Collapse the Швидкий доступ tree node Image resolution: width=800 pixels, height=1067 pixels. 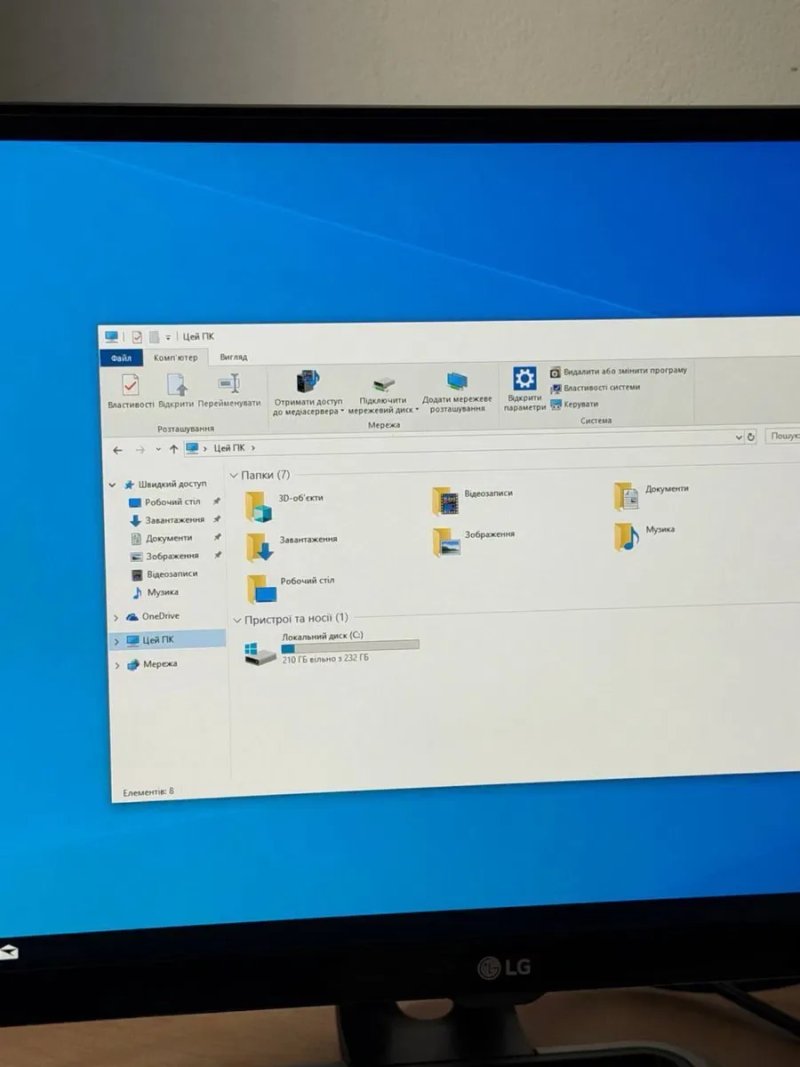point(112,485)
